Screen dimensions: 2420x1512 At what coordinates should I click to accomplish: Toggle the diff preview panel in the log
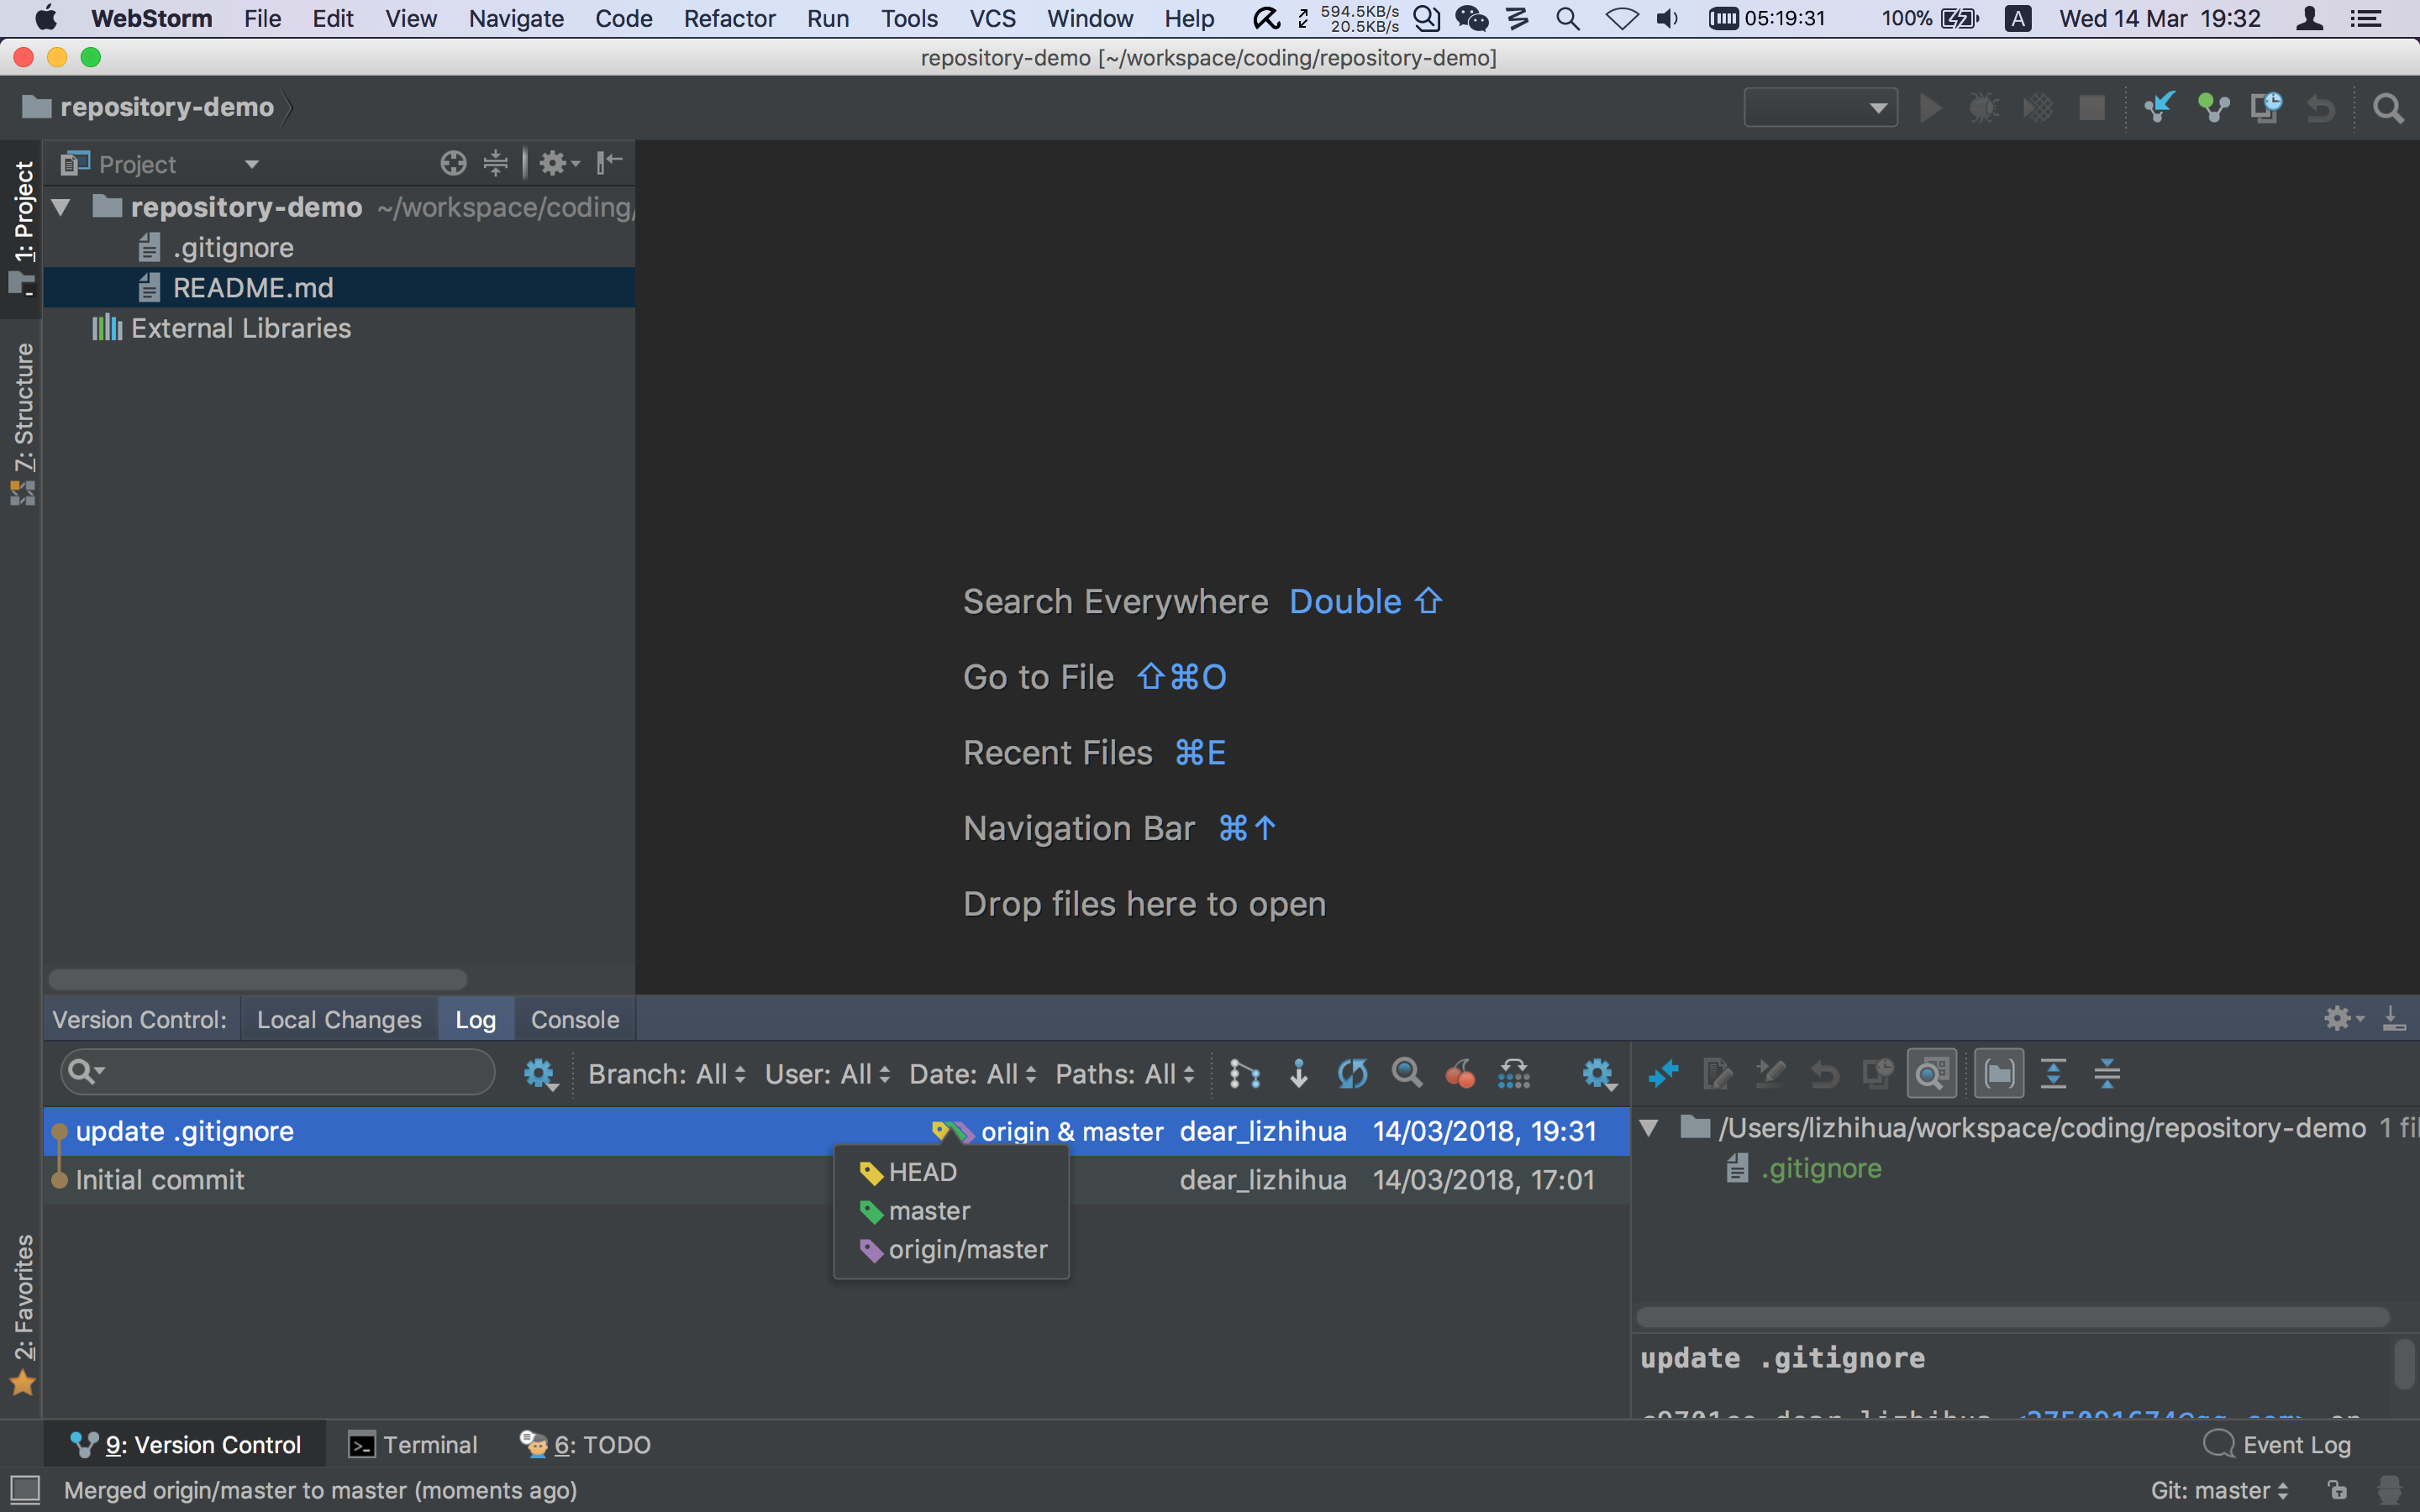[x=1931, y=1072]
